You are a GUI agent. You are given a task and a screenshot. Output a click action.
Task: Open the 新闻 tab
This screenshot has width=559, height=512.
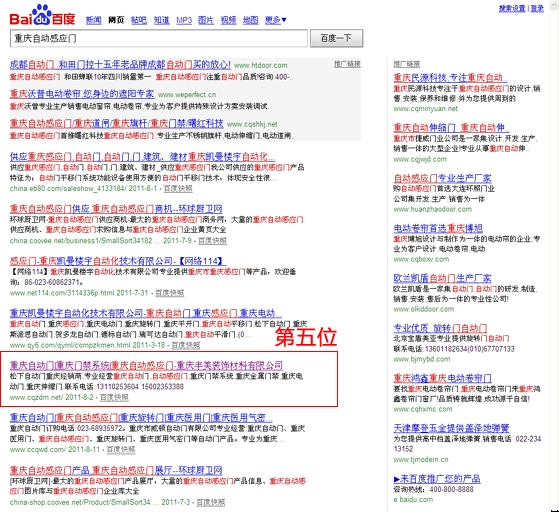click(x=93, y=20)
